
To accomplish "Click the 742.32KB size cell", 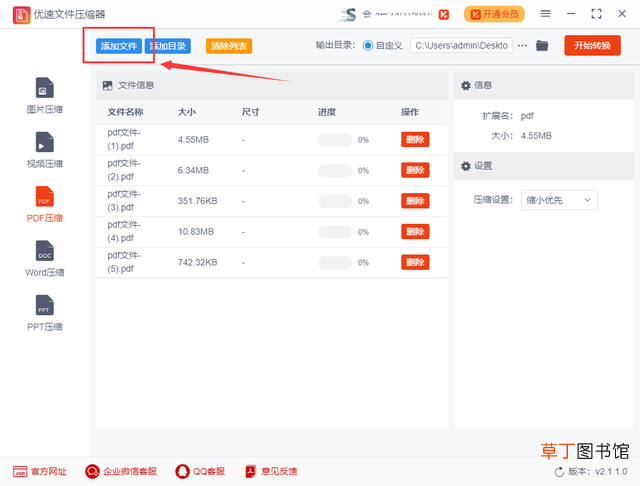I will click(x=198, y=262).
